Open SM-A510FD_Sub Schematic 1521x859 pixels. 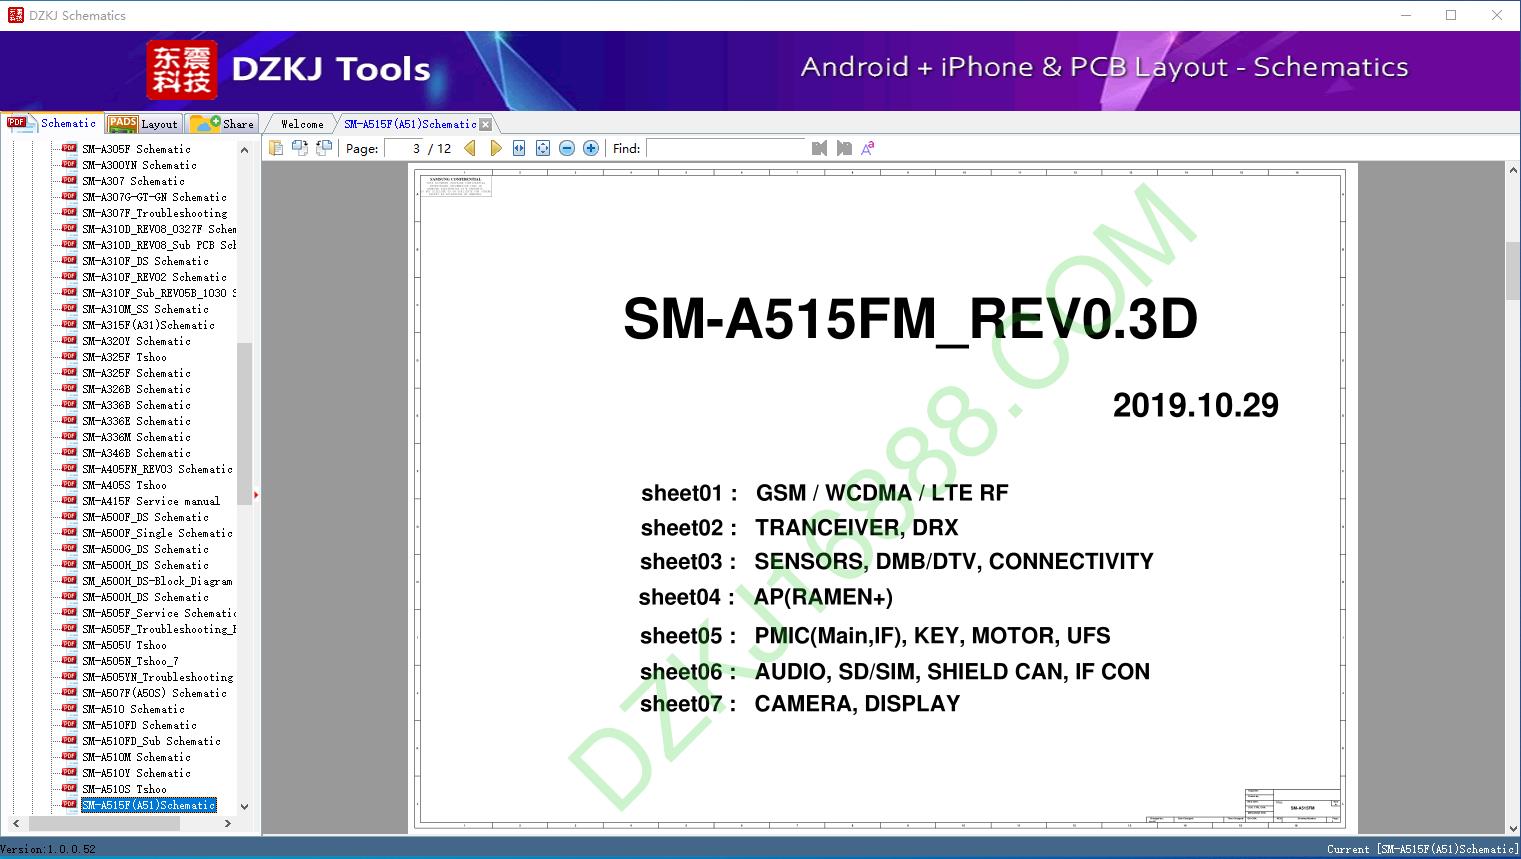tap(151, 741)
